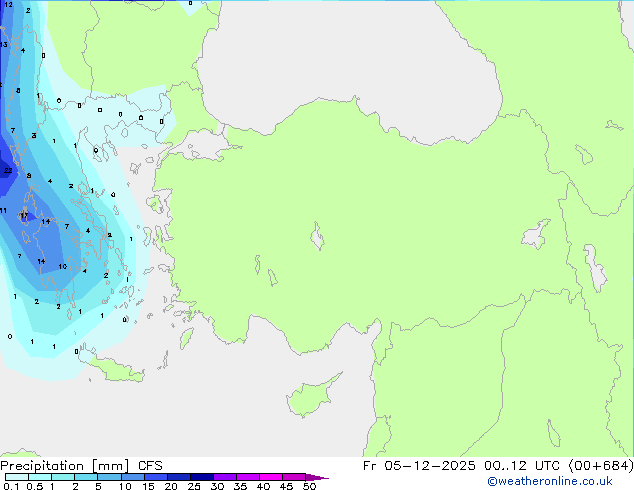Click the legend scale label '0.1'
The height and width of the screenshot is (490, 634).
[11, 486]
